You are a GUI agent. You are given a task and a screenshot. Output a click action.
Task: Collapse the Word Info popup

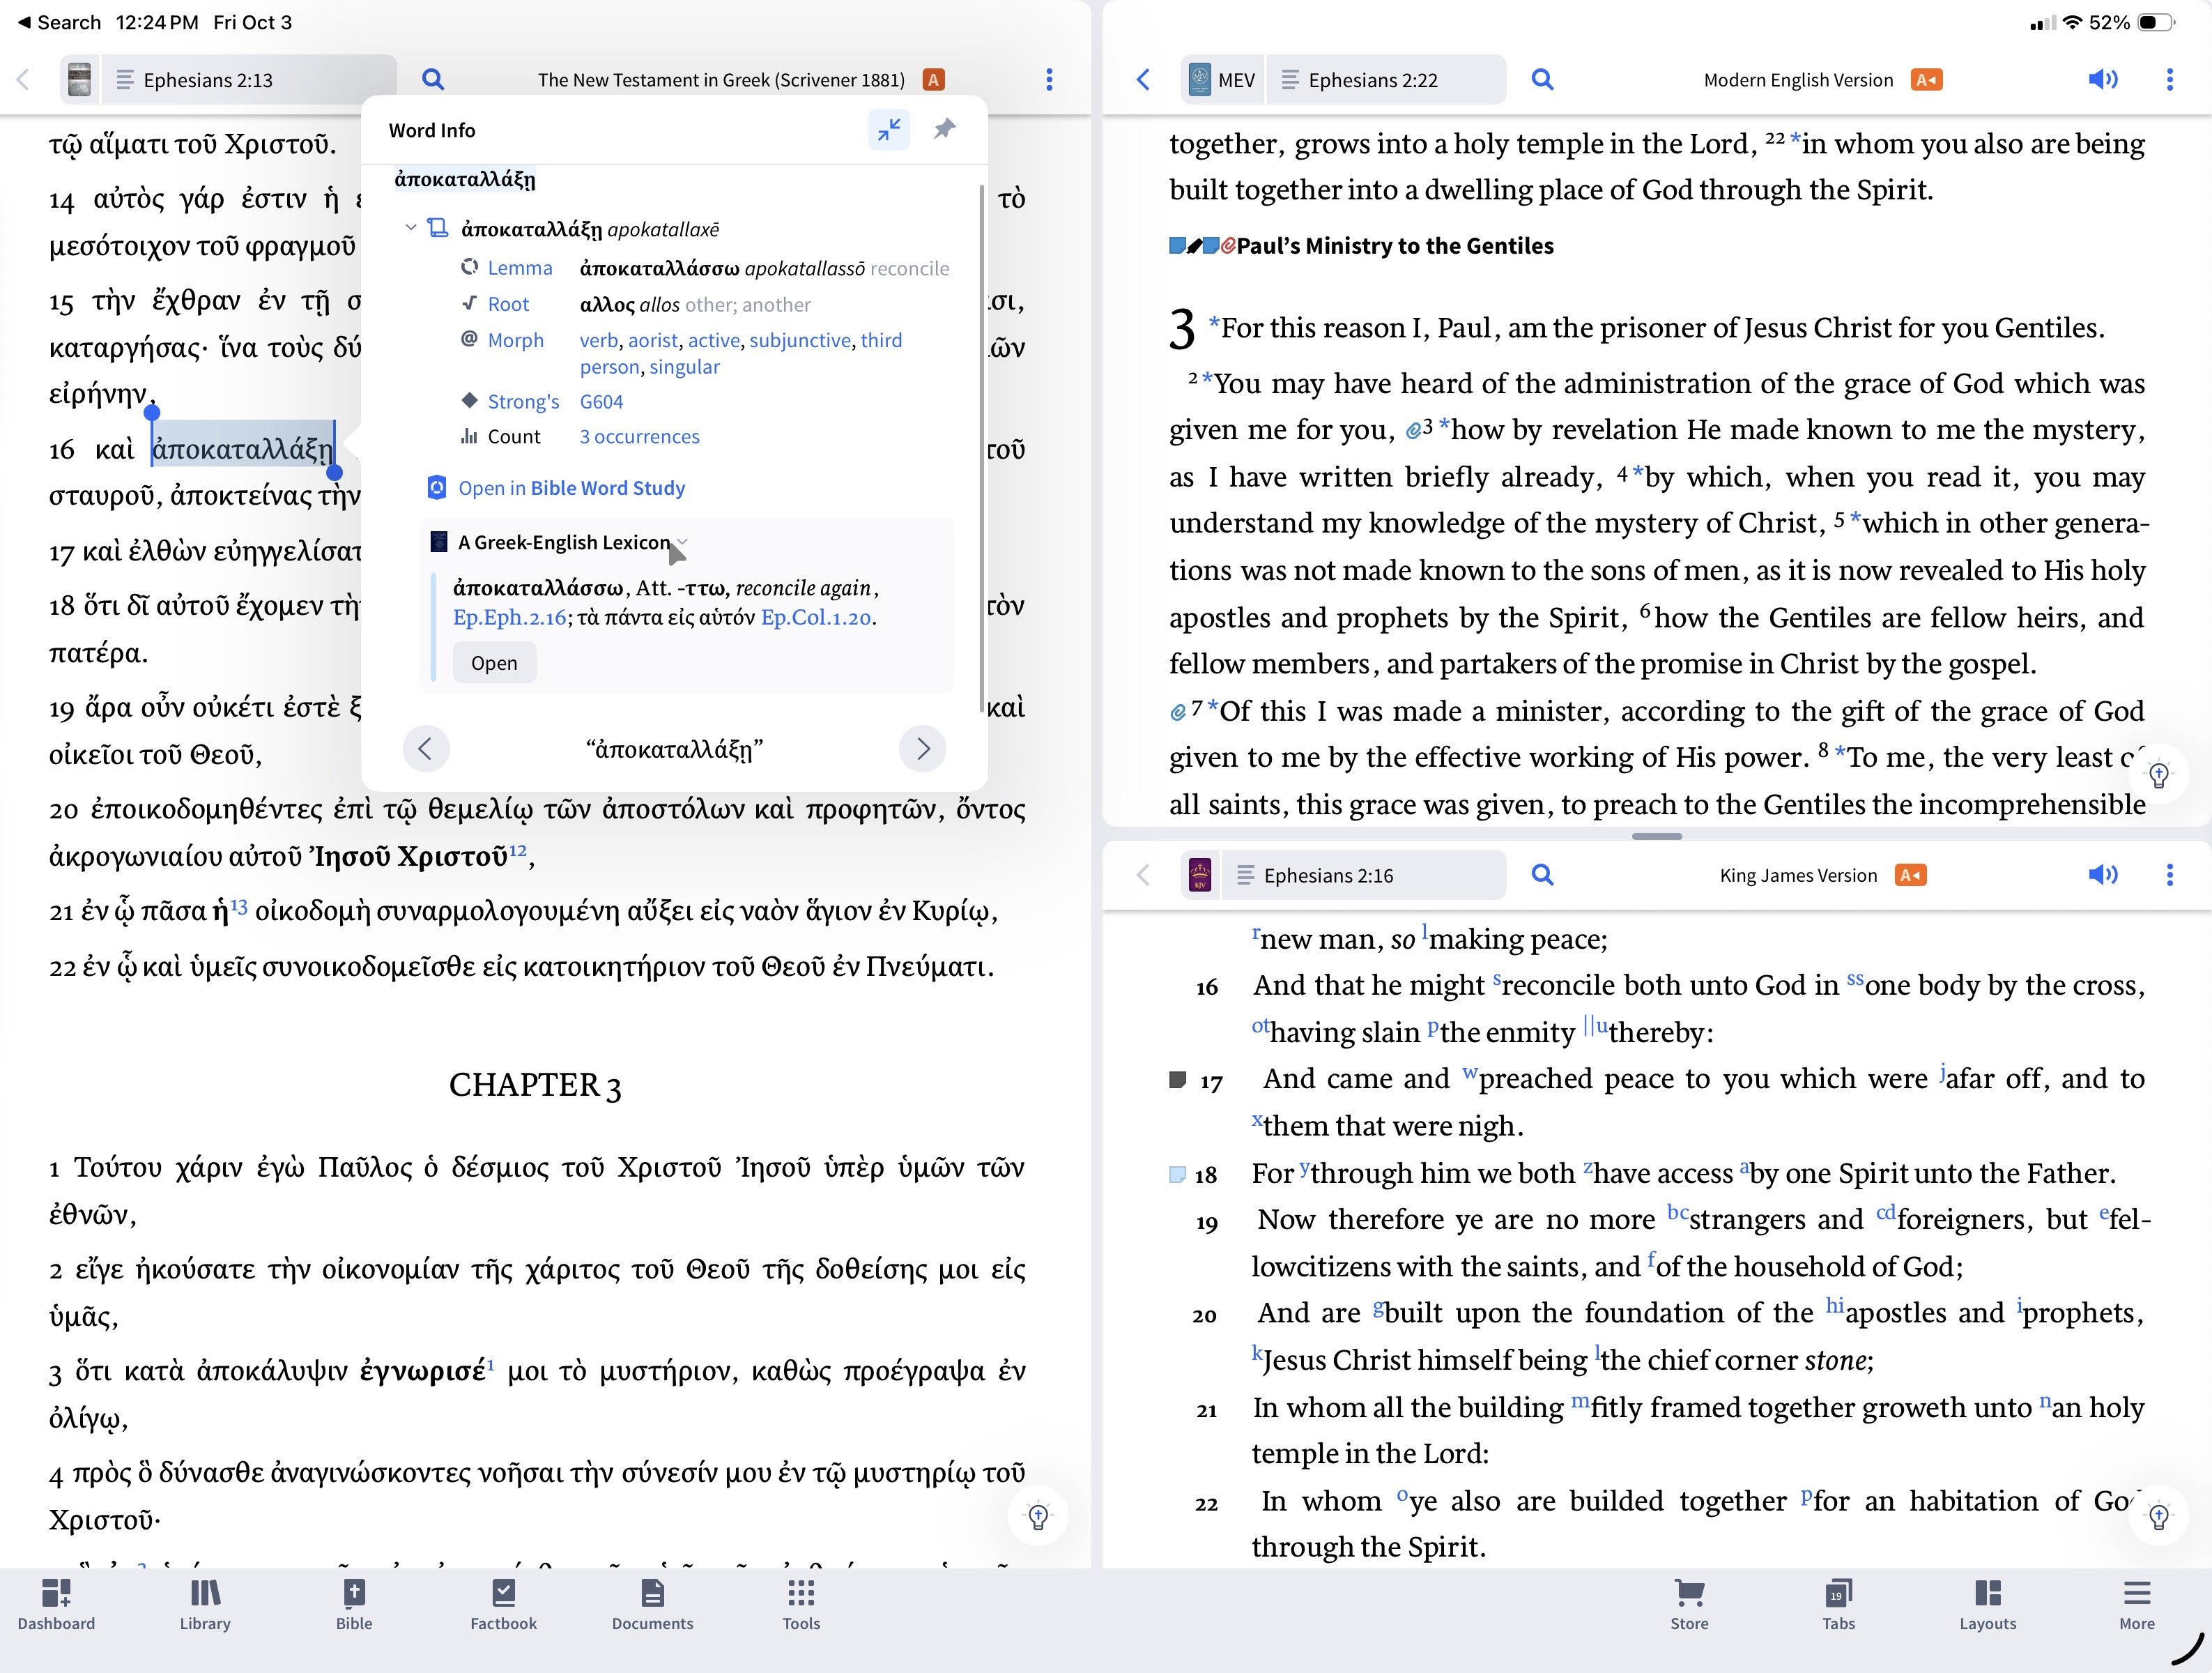pos(888,129)
